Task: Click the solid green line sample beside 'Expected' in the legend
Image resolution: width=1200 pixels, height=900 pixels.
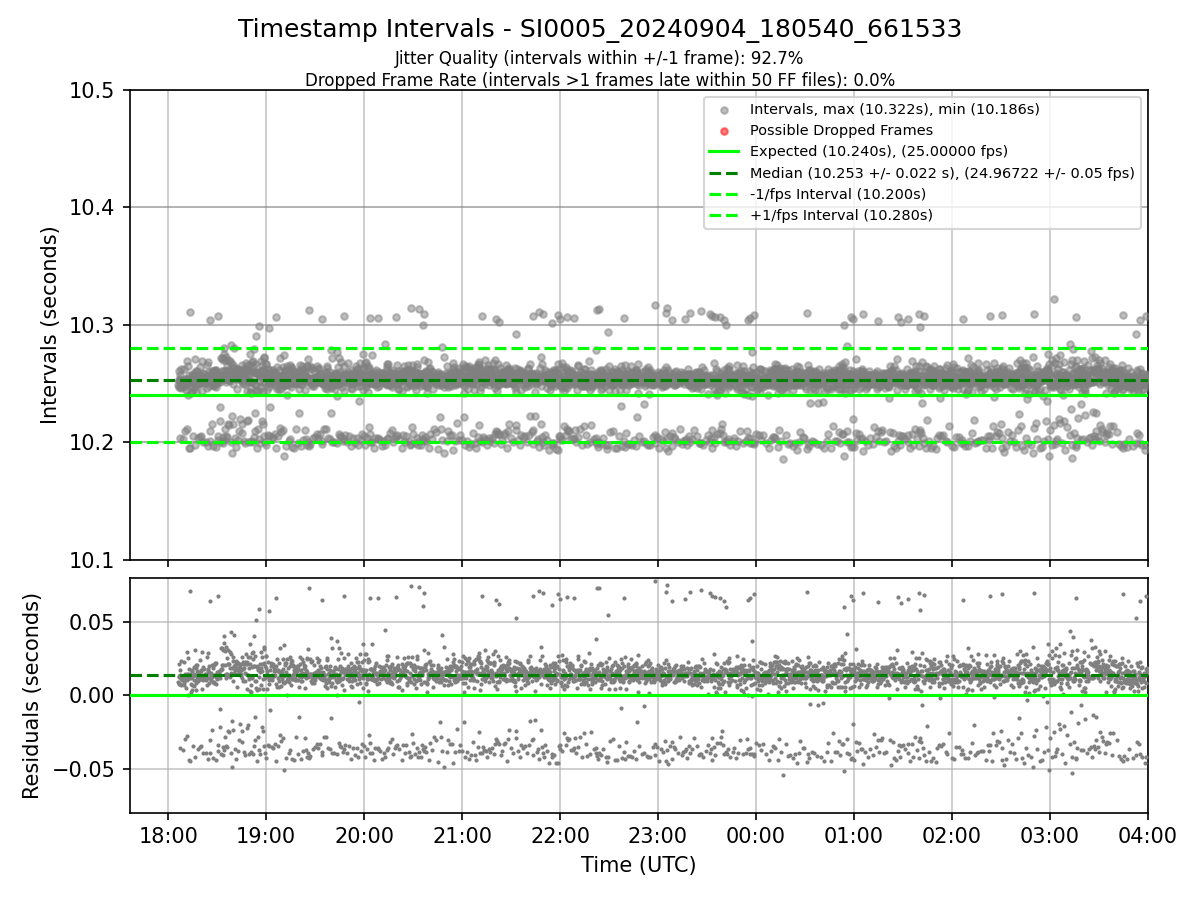Action: coord(725,152)
